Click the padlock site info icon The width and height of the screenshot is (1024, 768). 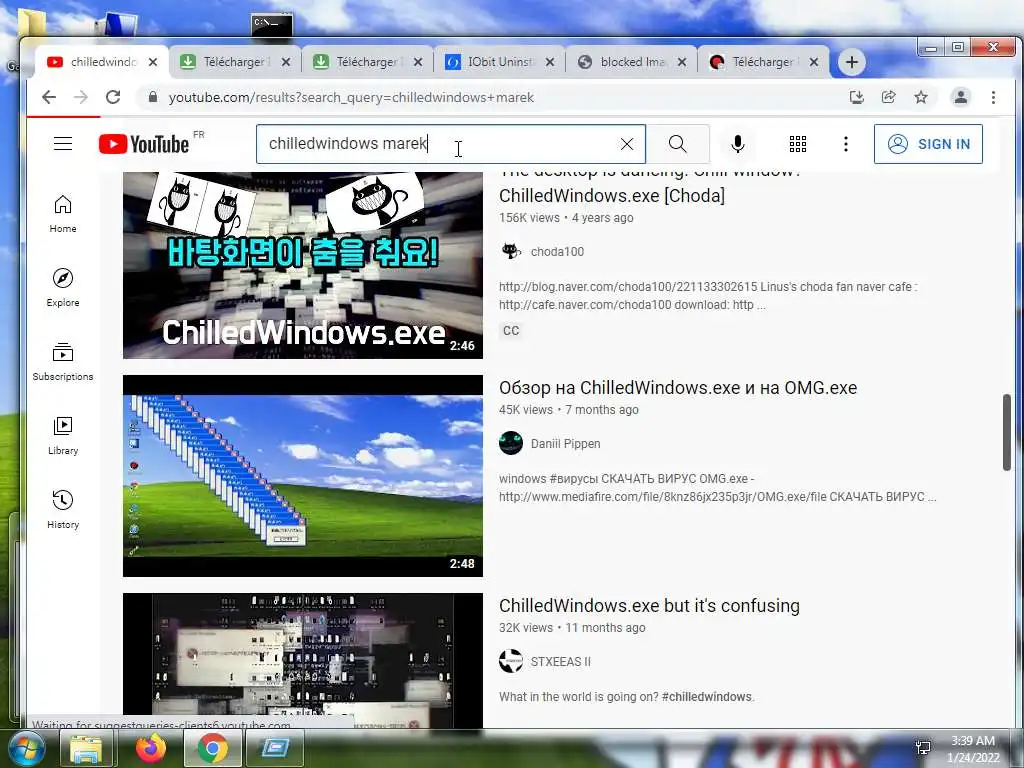tap(153, 97)
